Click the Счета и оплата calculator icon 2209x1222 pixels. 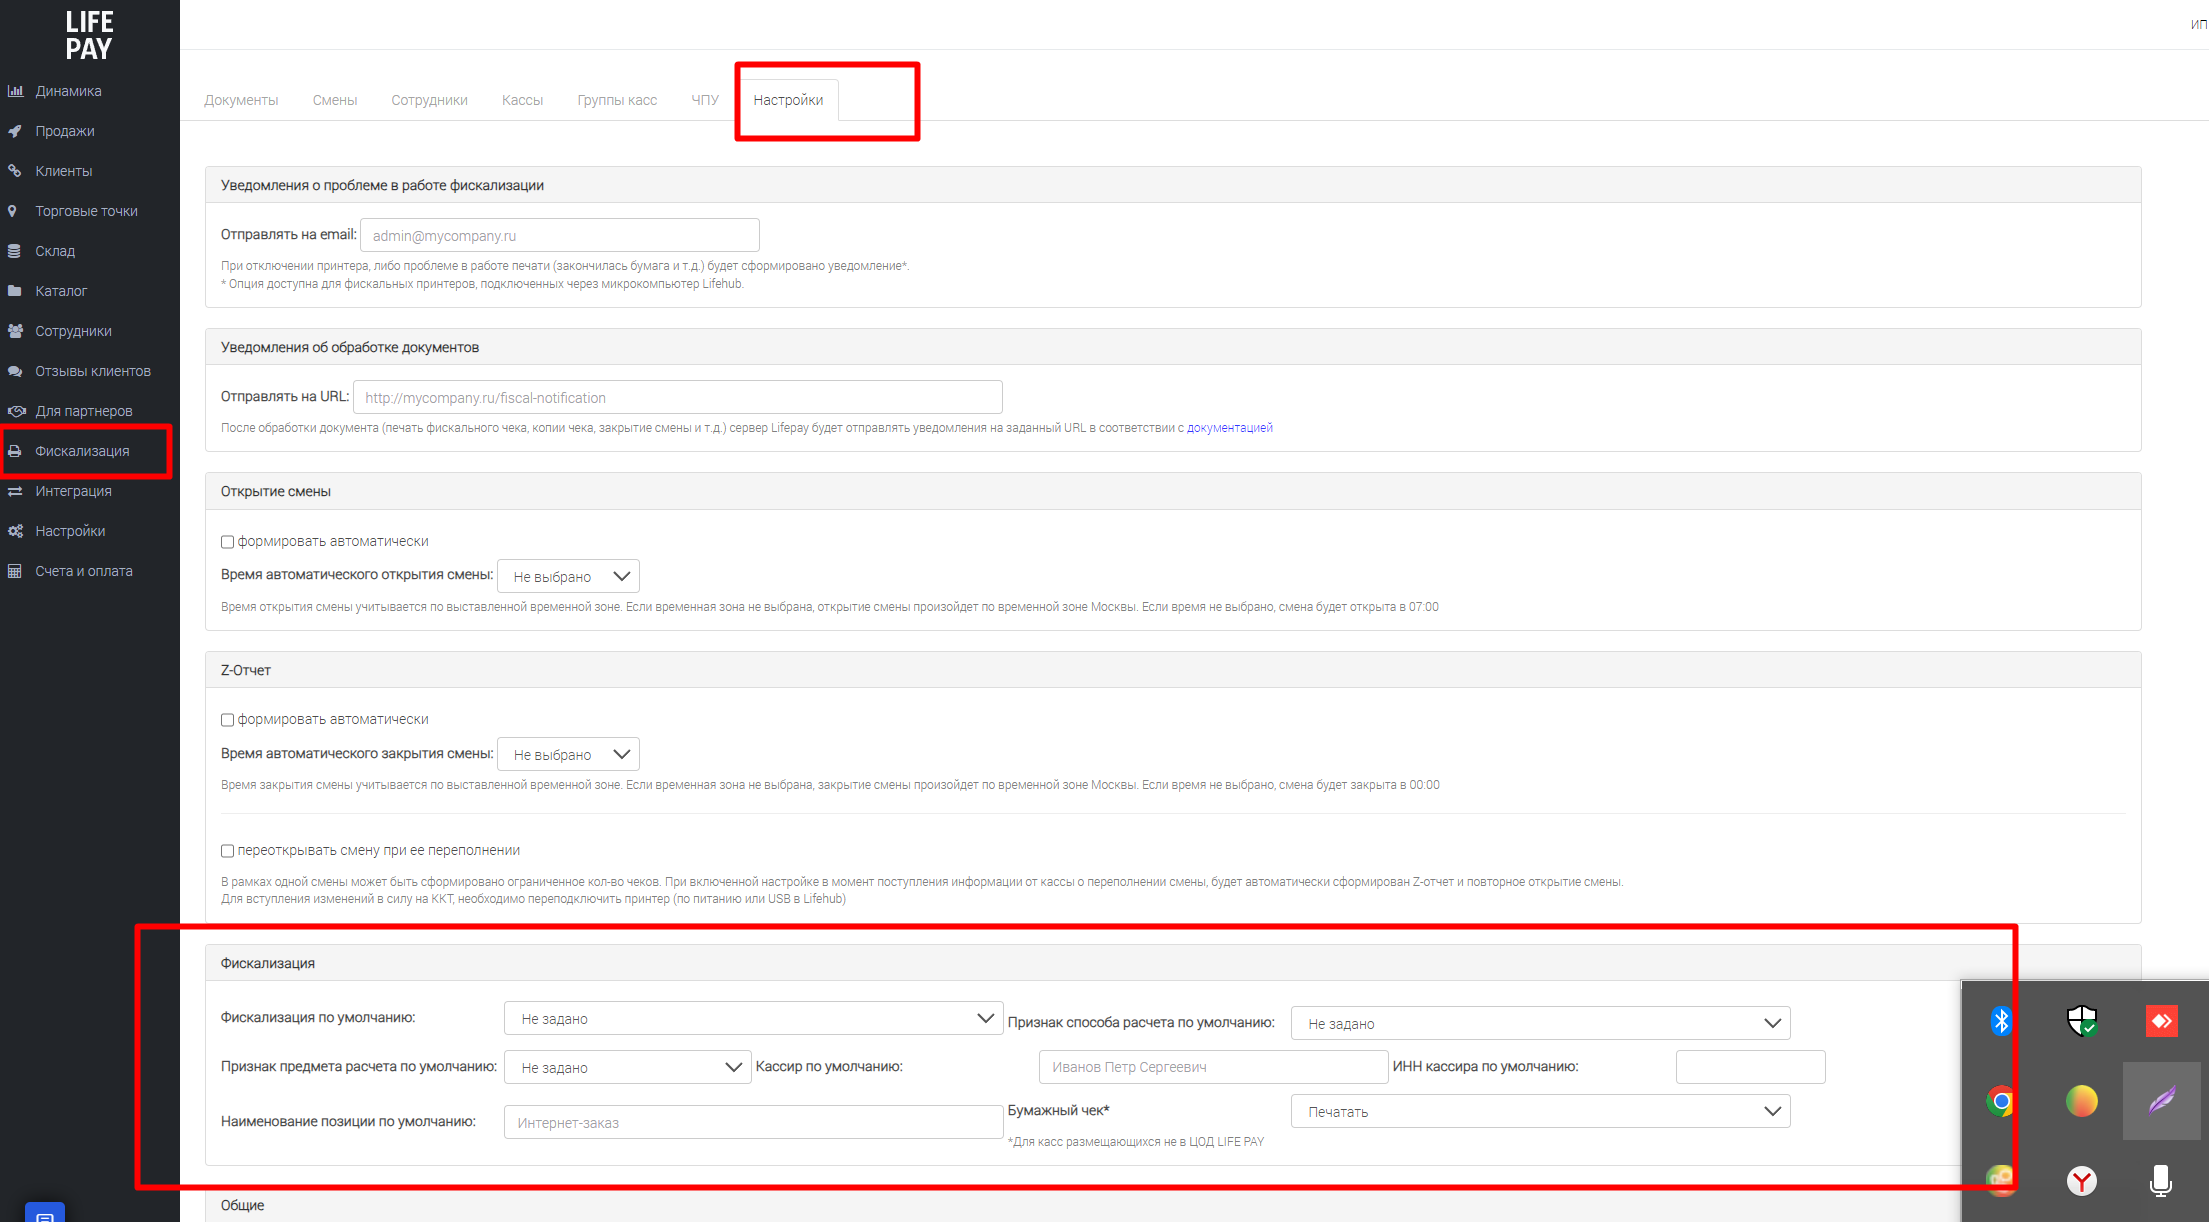coord(15,571)
